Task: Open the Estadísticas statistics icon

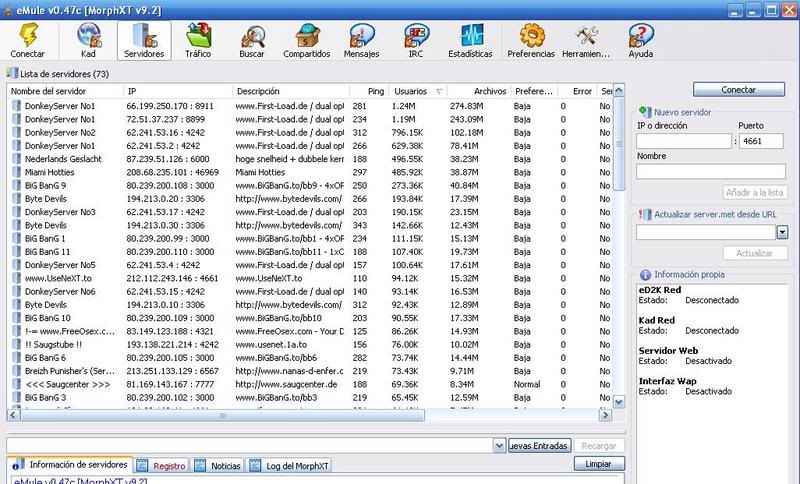Action: pos(471,36)
